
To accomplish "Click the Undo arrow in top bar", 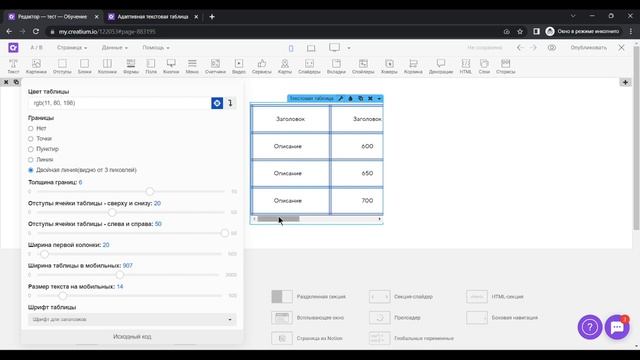I will 520,48.
